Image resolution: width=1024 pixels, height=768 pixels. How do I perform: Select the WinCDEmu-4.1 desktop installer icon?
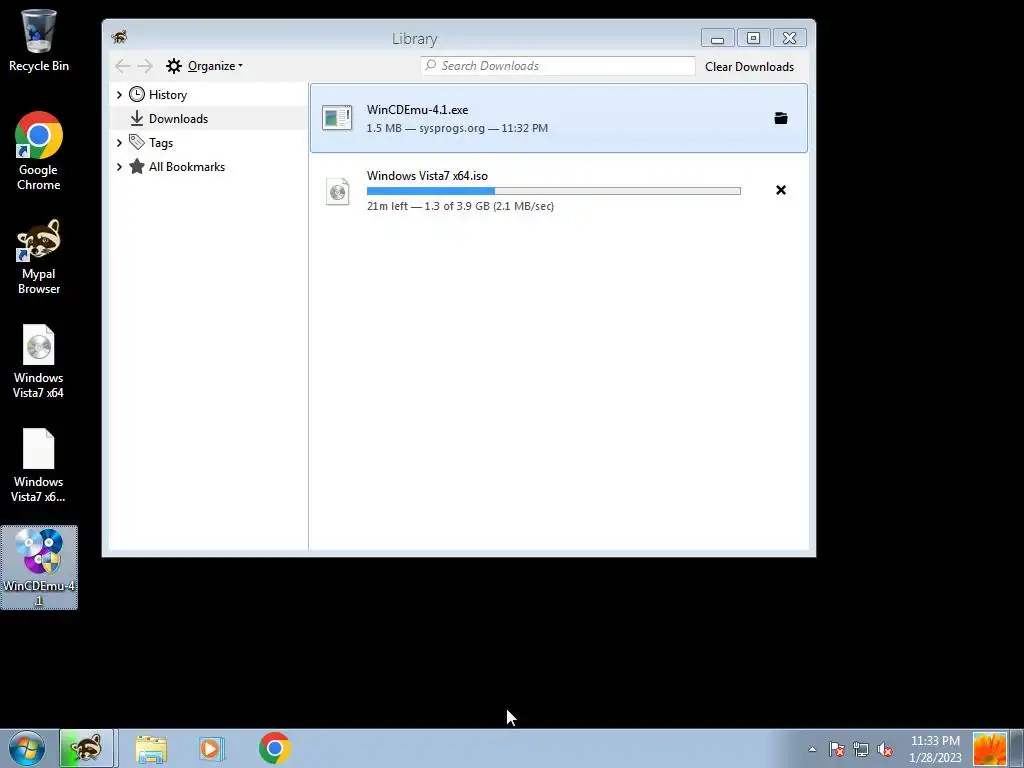[x=39, y=568]
